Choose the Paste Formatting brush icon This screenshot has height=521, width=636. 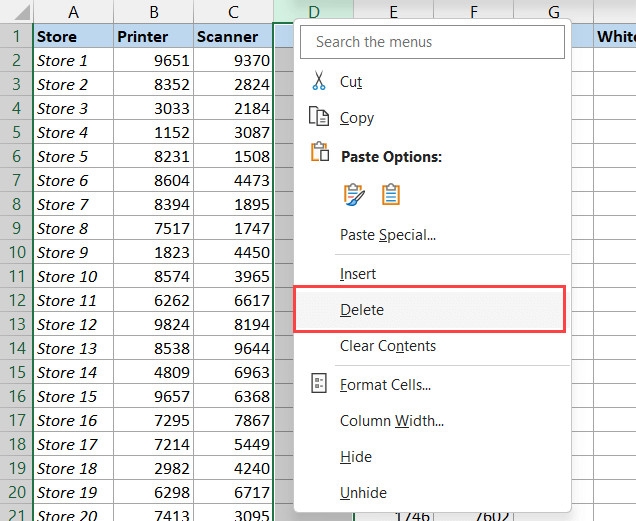[x=354, y=195]
